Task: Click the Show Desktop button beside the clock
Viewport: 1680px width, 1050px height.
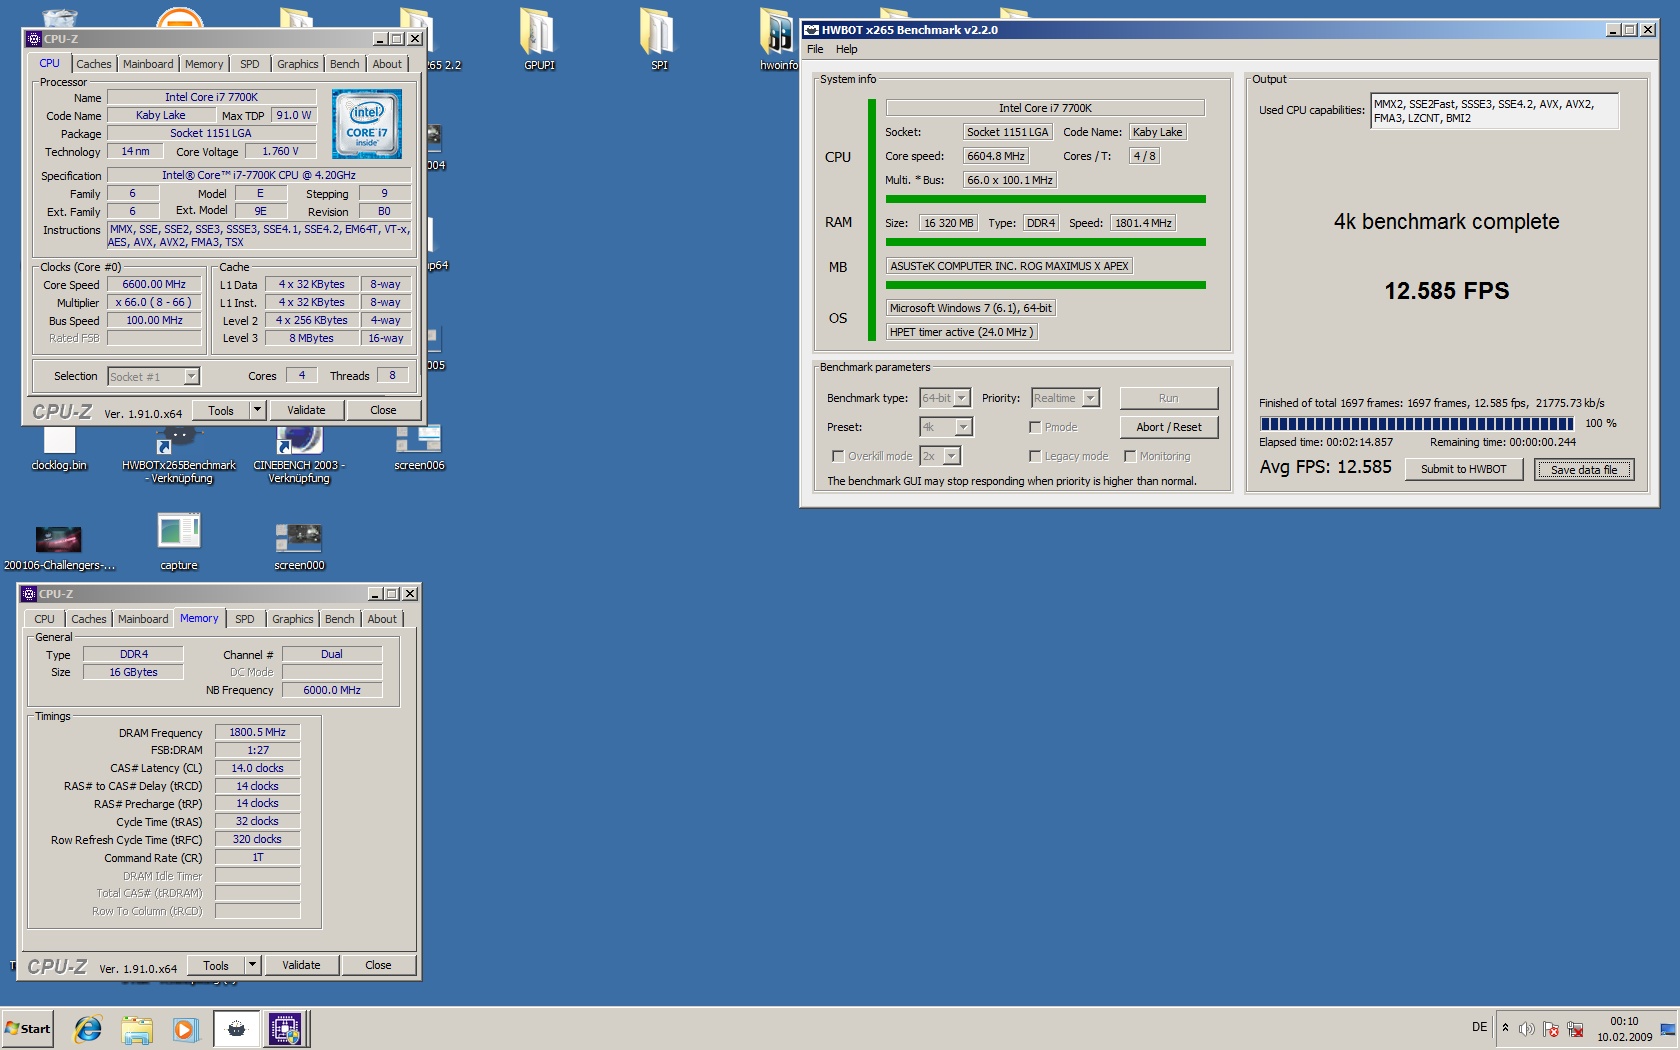Action: 1668,1029
